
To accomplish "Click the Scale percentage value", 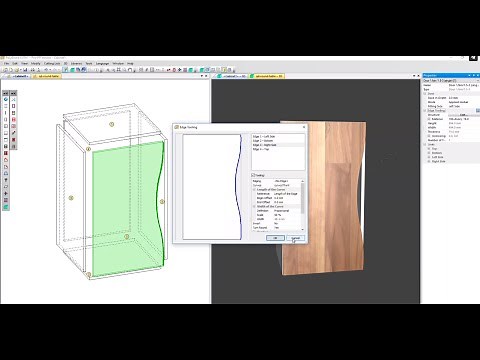I will coord(287,215).
